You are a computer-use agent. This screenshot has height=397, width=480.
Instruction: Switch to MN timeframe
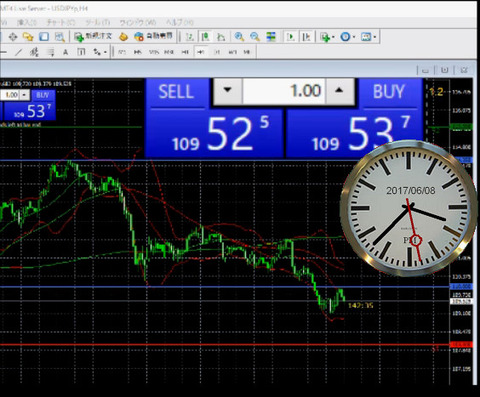247,52
